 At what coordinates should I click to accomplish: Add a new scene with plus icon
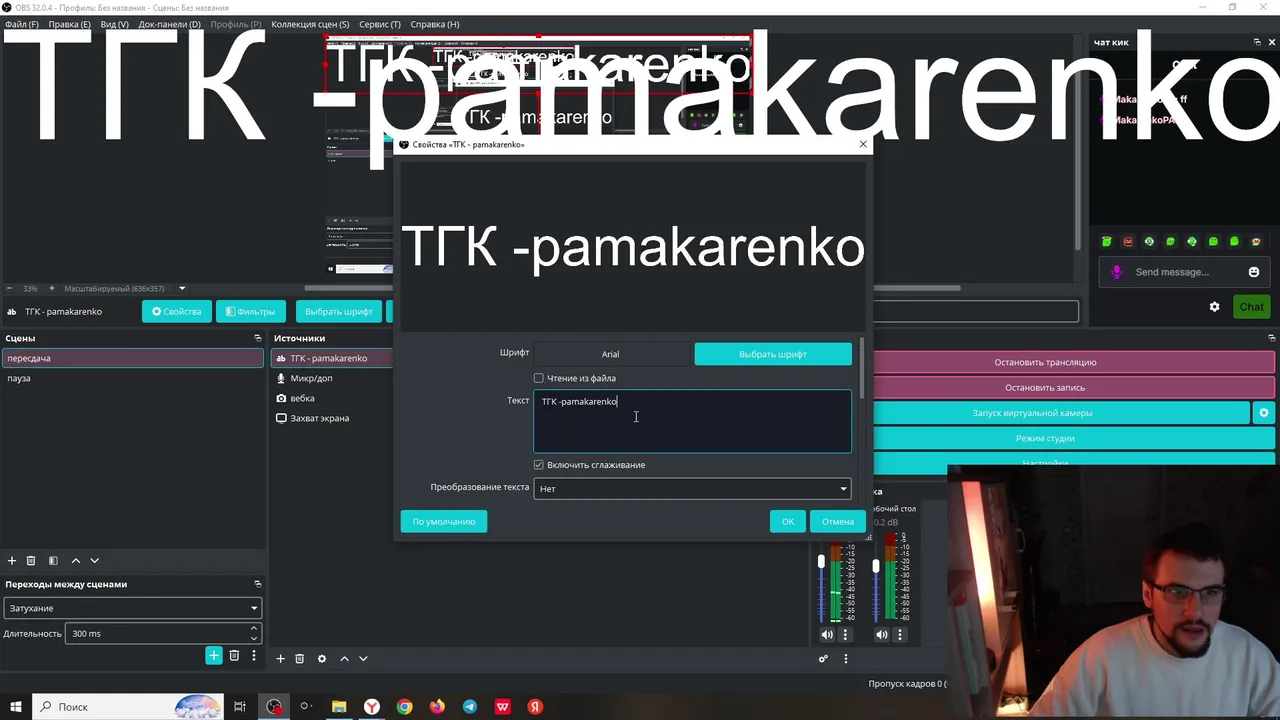tap(12, 561)
